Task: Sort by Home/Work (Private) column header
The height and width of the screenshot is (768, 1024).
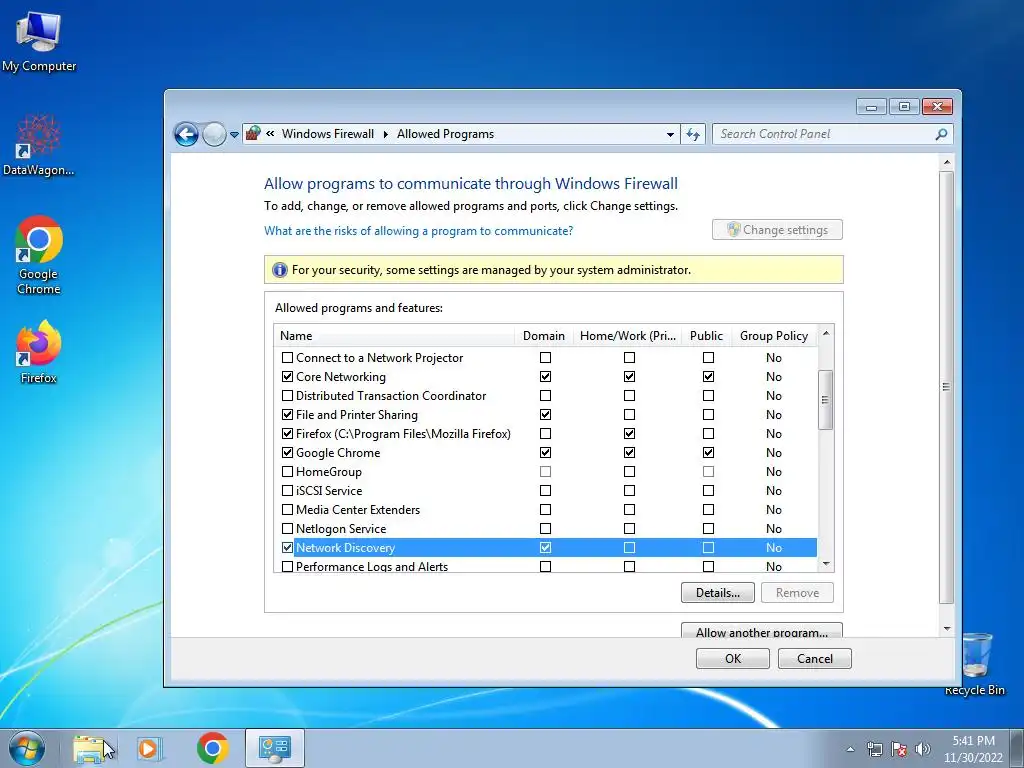Action: [x=628, y=336]
